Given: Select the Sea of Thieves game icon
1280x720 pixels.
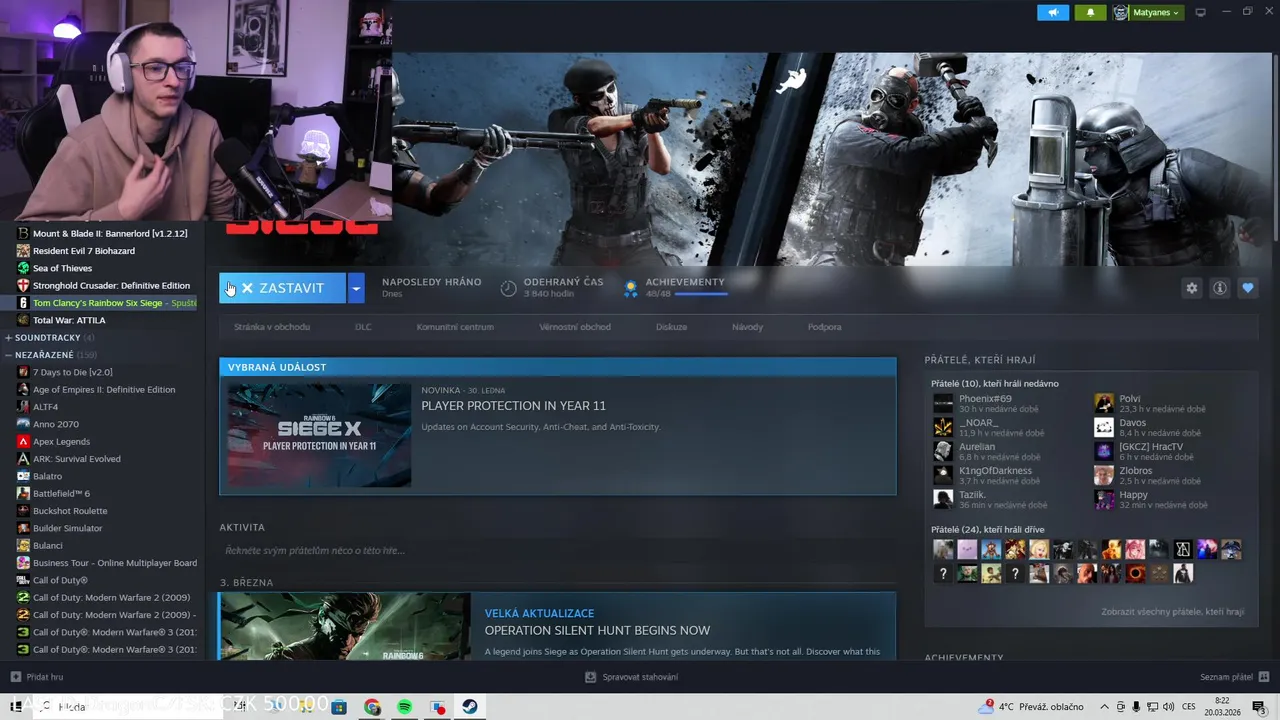Looking at the screenshot, I should pyautogui.click(x=23, y=268).
